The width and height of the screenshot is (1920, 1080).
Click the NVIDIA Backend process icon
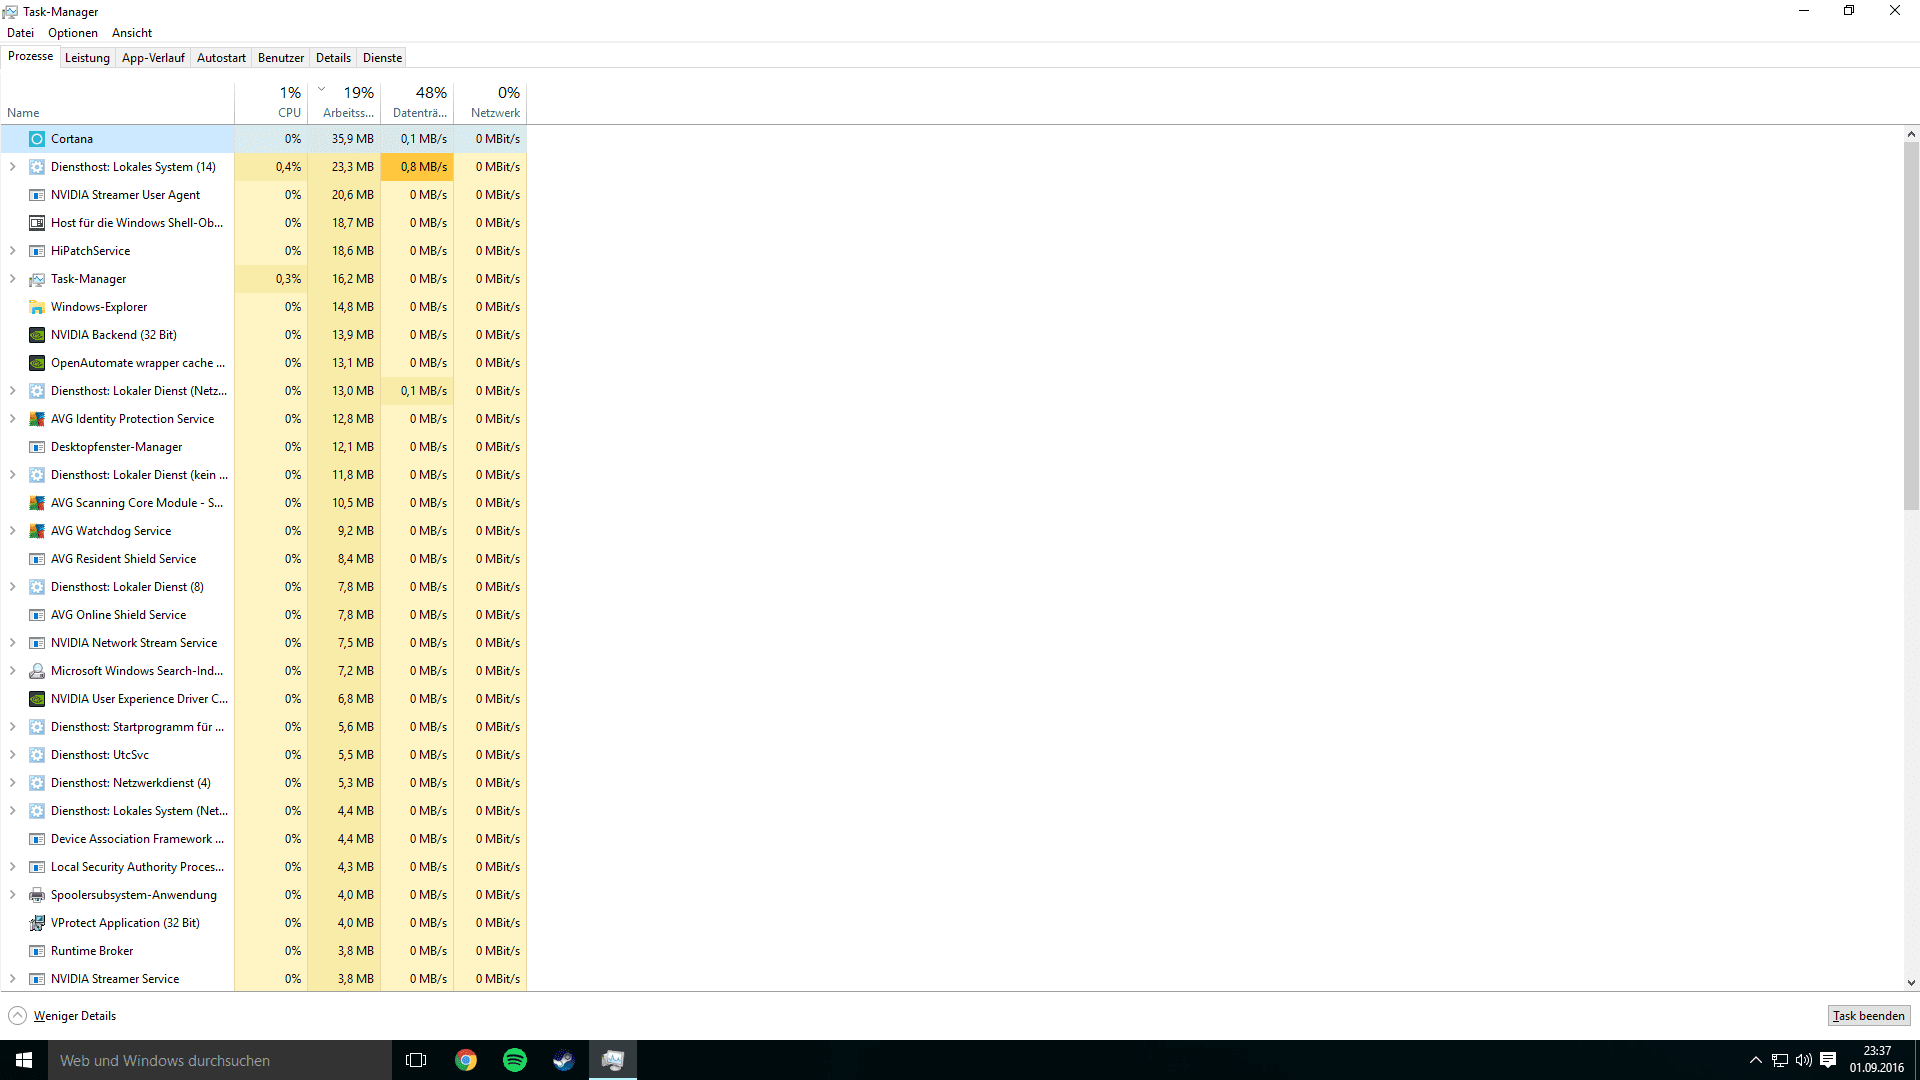coord(37,335)
